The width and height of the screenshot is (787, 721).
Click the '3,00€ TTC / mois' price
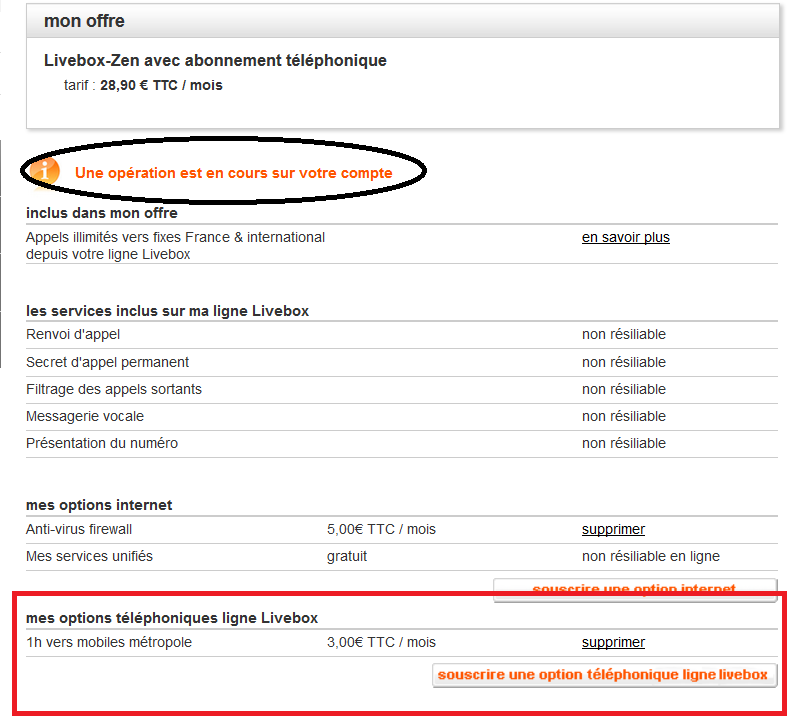pyautogui.click(x=381, y=642)
